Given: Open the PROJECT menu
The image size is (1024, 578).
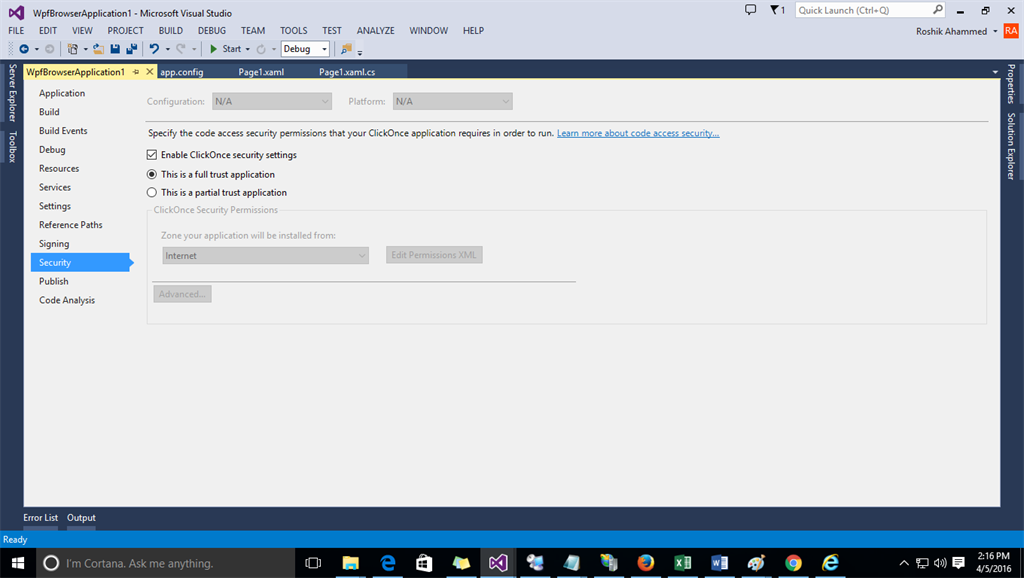Looking at the screenshot, I should (125, 31).
